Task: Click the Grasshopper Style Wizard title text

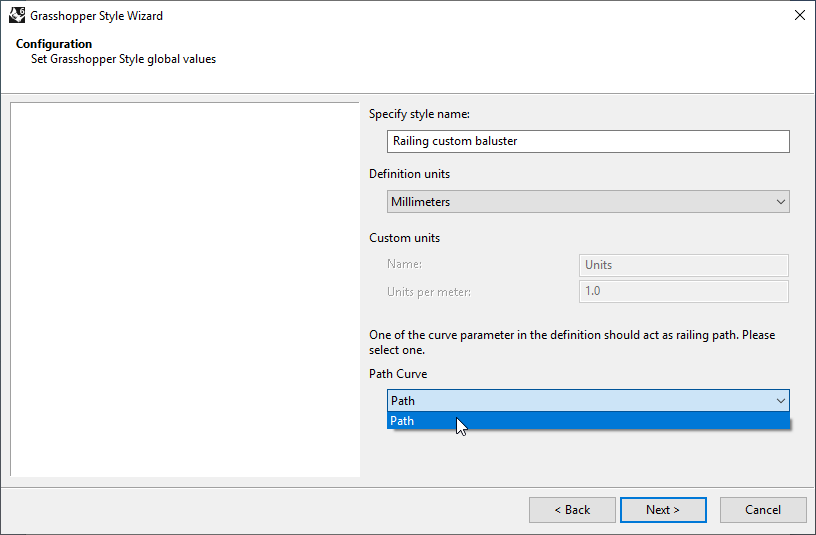Action: 96,16
